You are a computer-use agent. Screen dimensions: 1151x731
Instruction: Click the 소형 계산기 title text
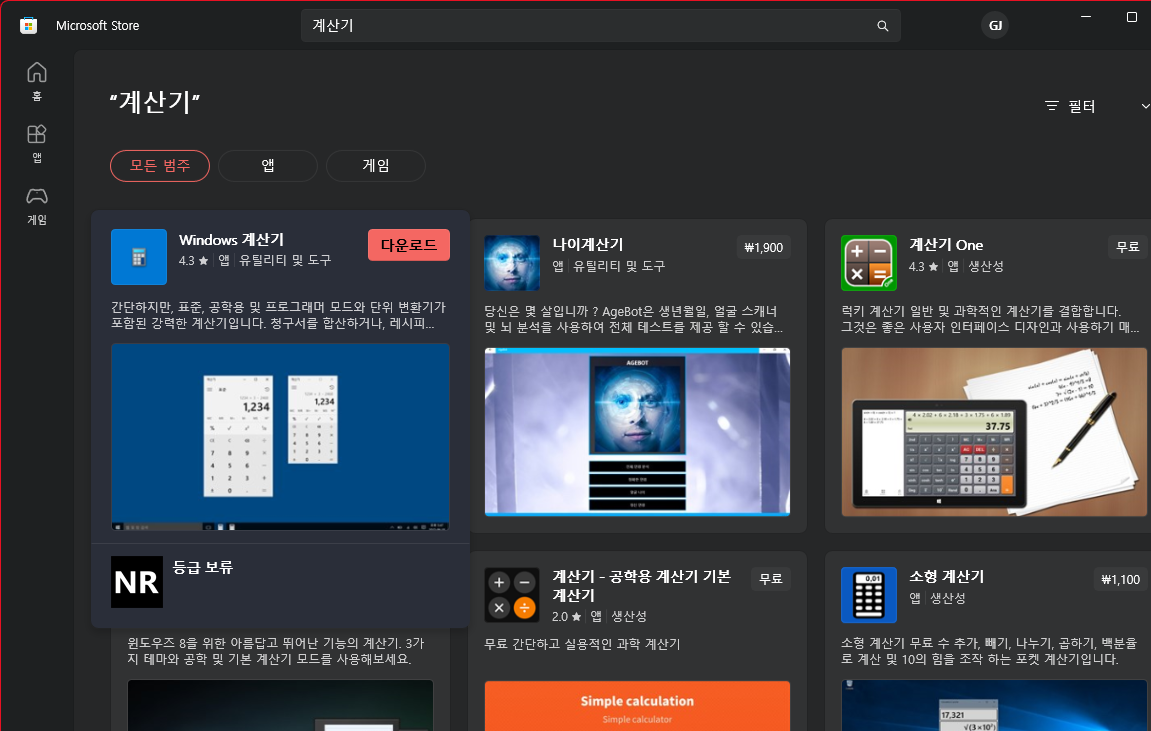(947, 576)
